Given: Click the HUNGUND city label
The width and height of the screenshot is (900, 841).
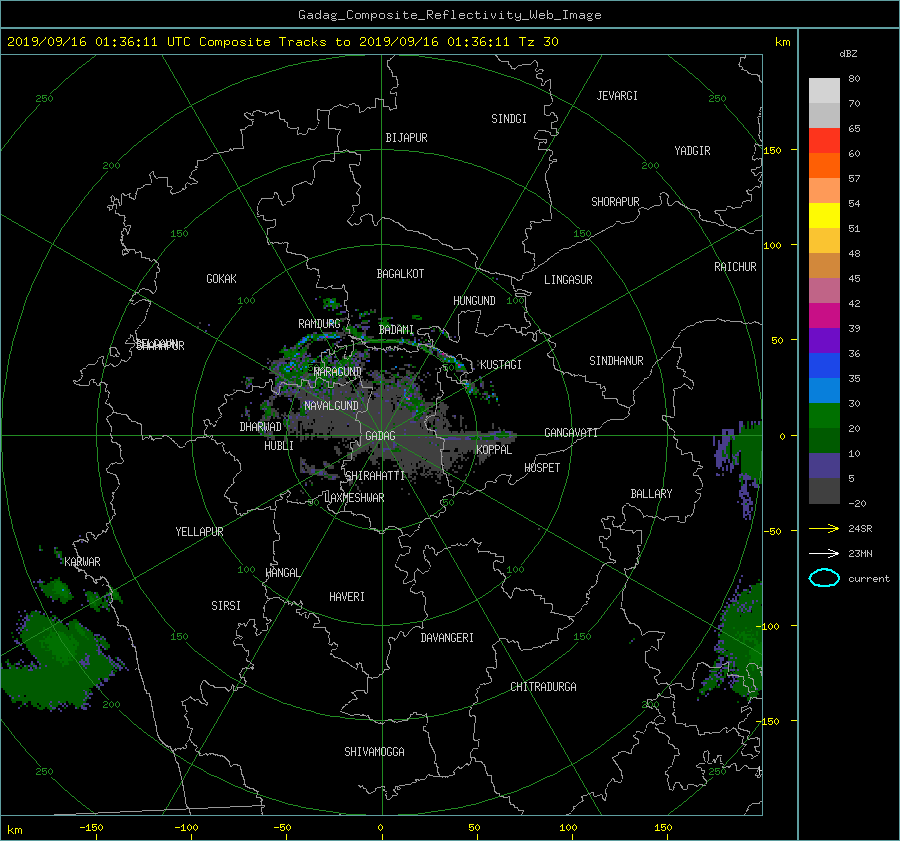Looking at the screenshot, I should [474, 301].
